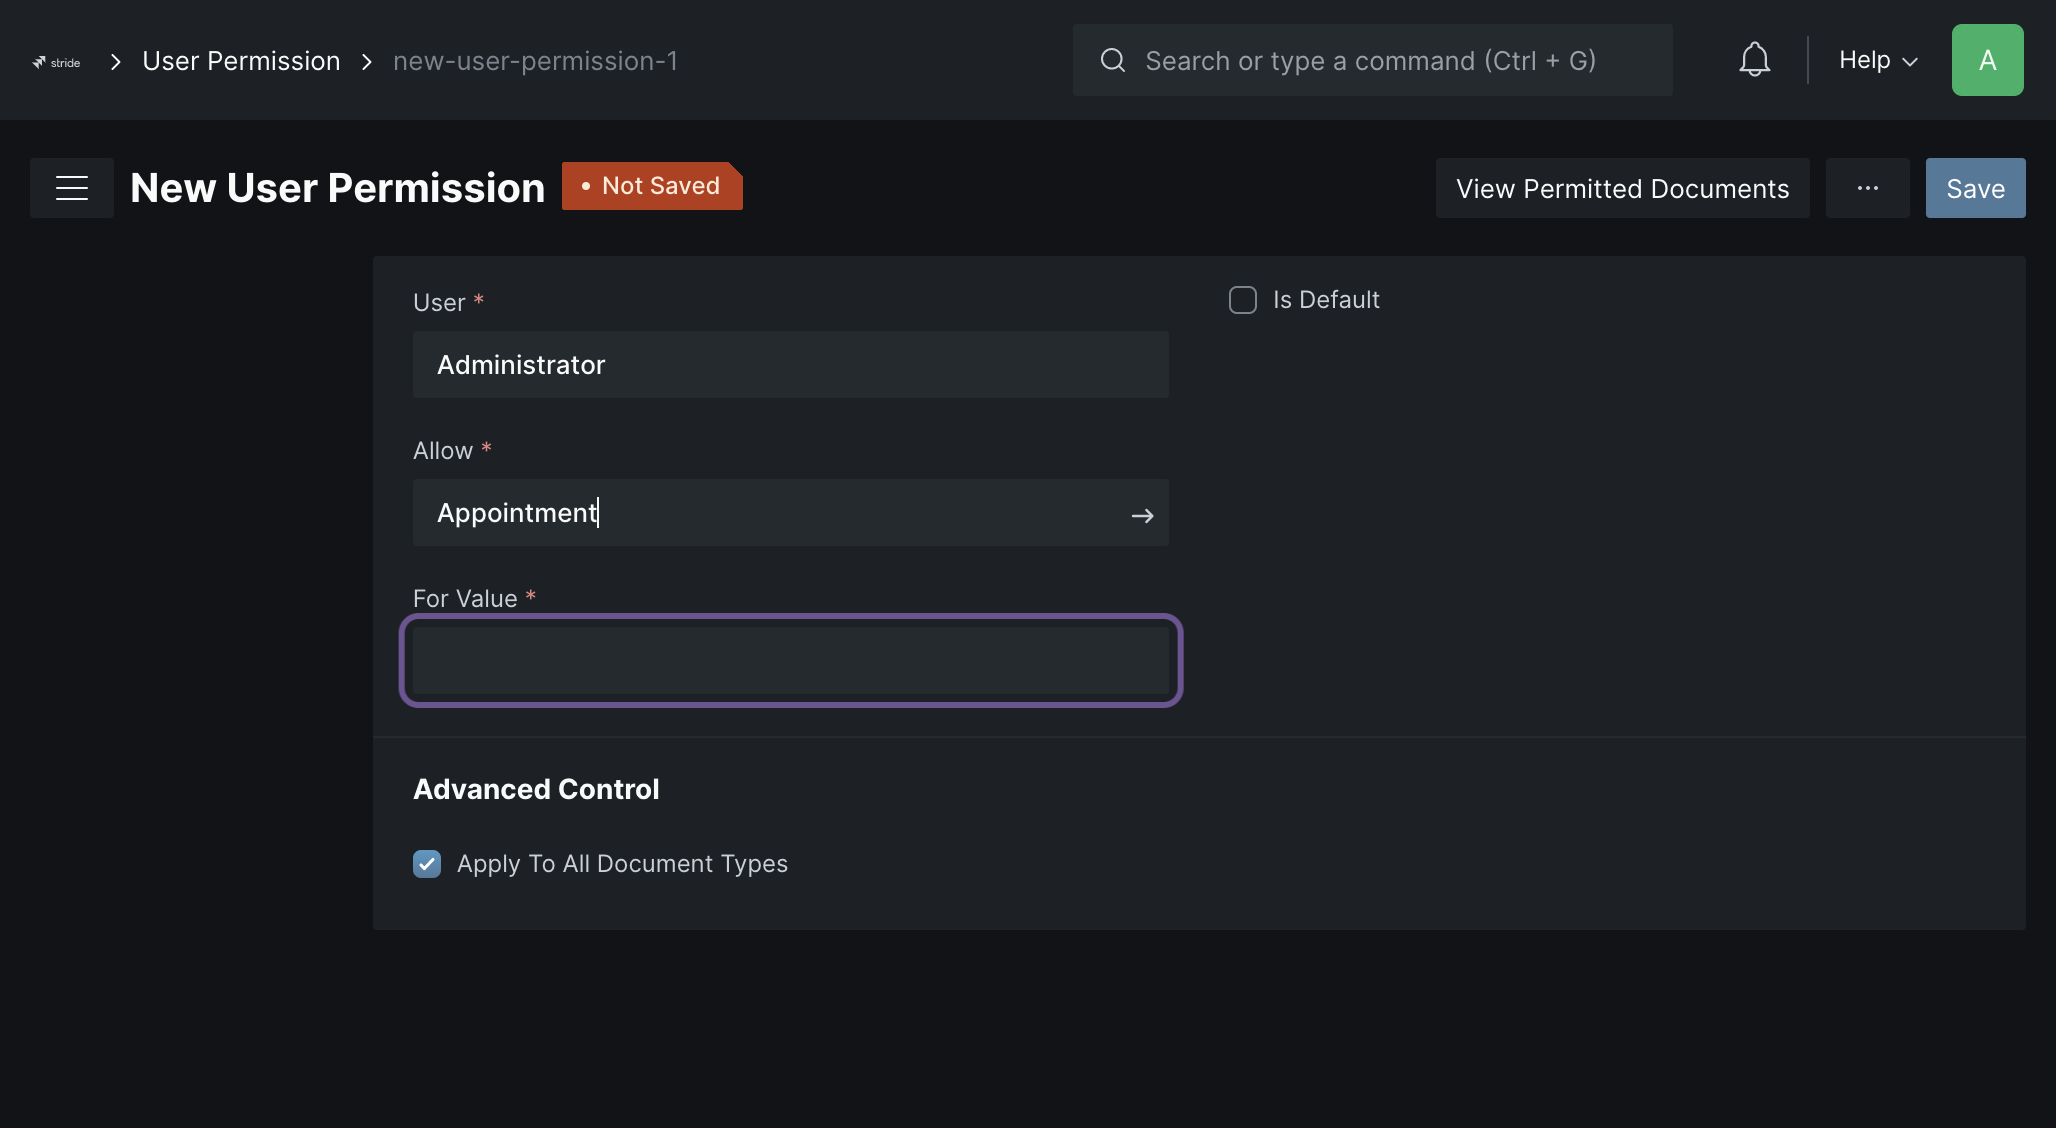The height and width of the screenshot is (1128, 2056).
Task: Save the new user permission
Action: [1975, 188]
